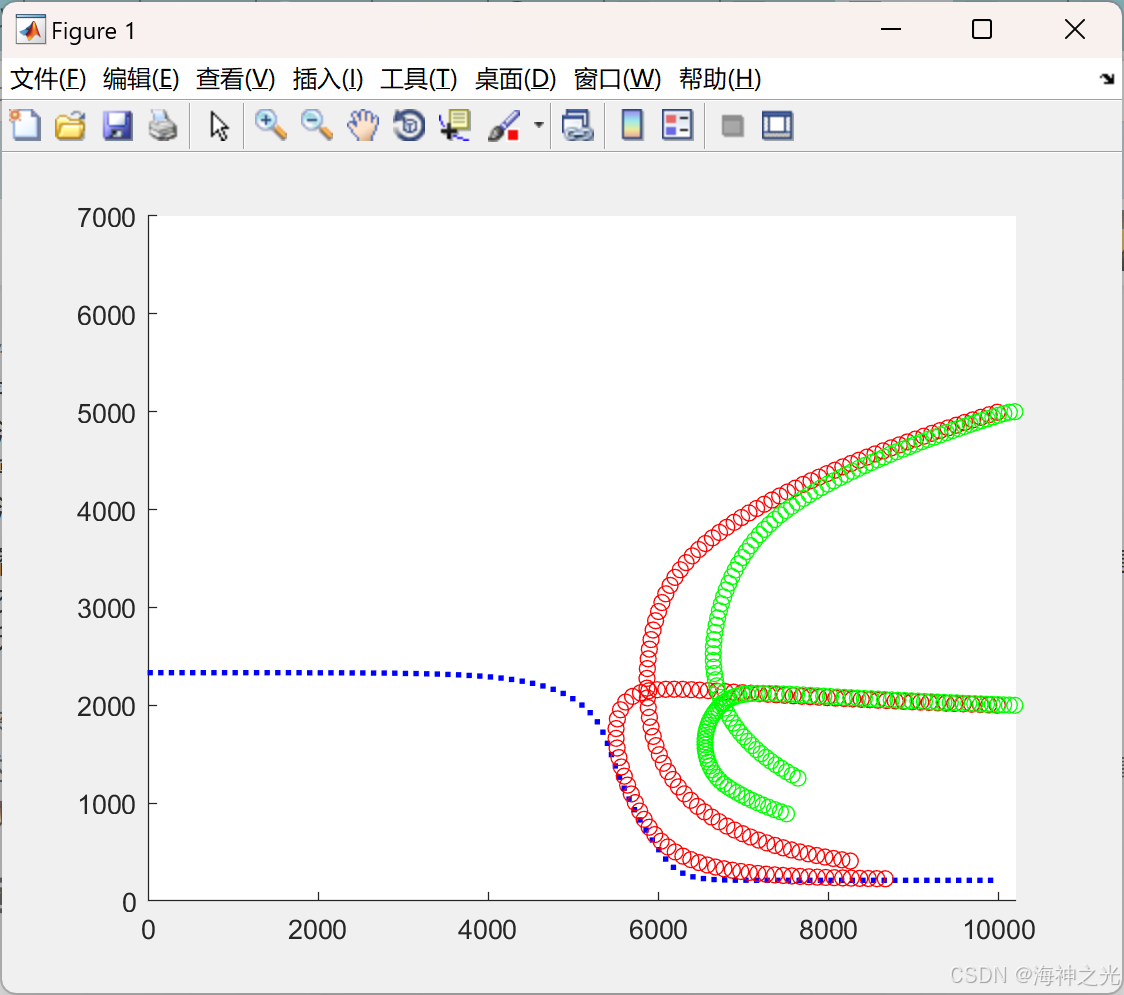Screen dimensions: 1124x995
Task: Click the y-axis label 1000
Action: pyautogui.click(x=106, y=804)
